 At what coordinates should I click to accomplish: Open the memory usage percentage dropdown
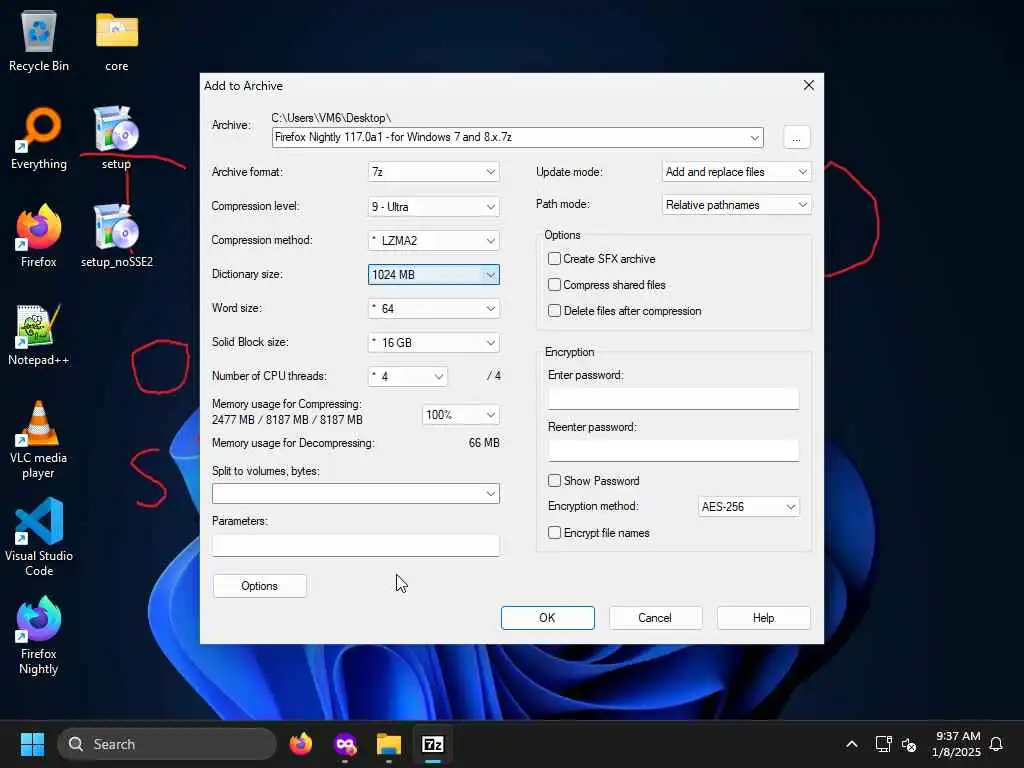(461, 415)
